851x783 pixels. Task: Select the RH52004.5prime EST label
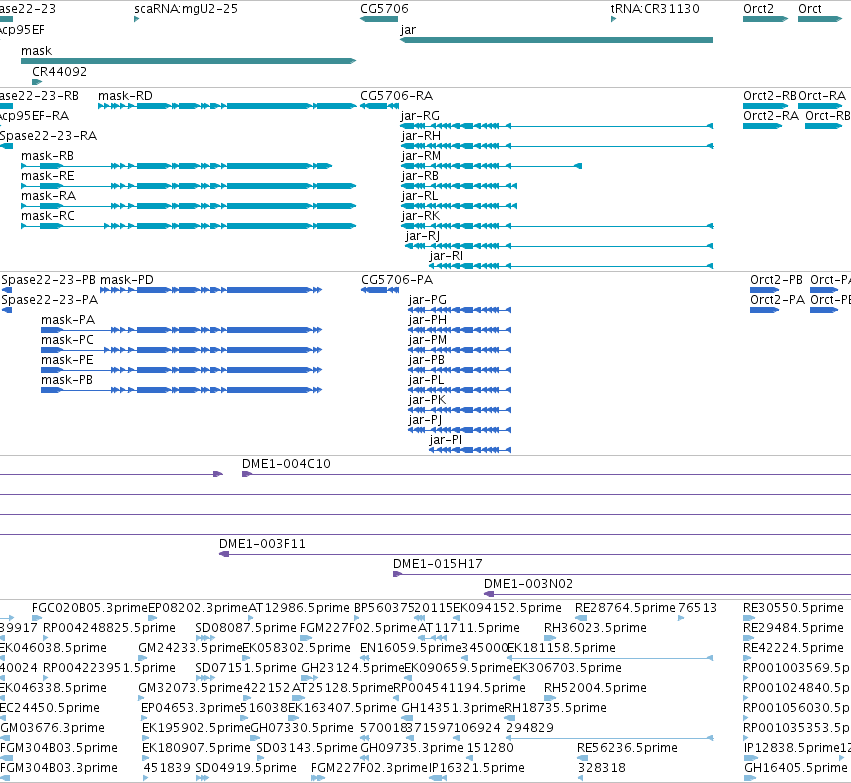(x=595, y=688)
